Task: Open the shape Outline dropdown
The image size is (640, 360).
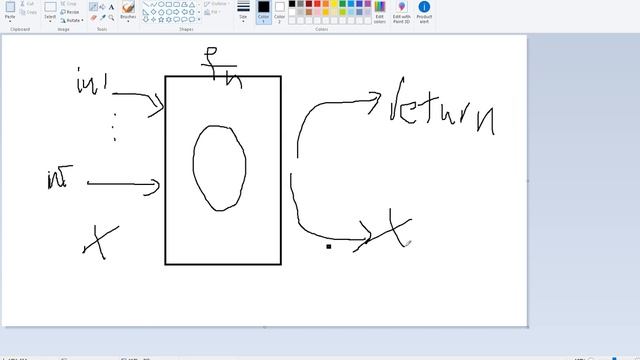Action: [x=216, y=4]
